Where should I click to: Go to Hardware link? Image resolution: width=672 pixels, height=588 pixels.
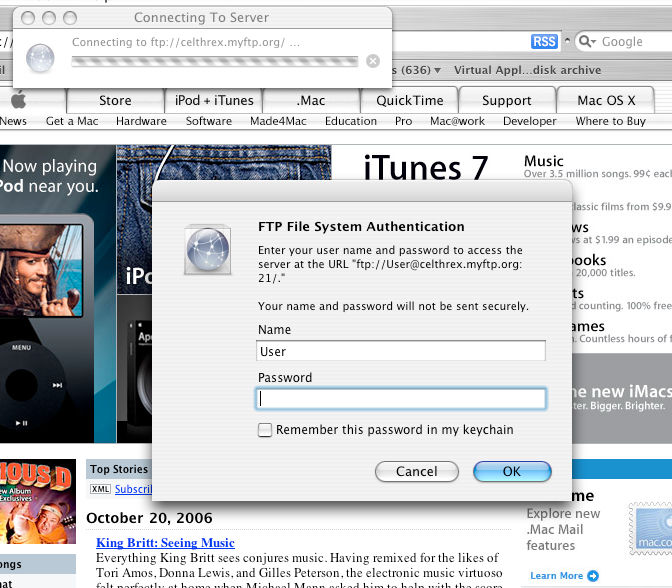pos(141,121)
